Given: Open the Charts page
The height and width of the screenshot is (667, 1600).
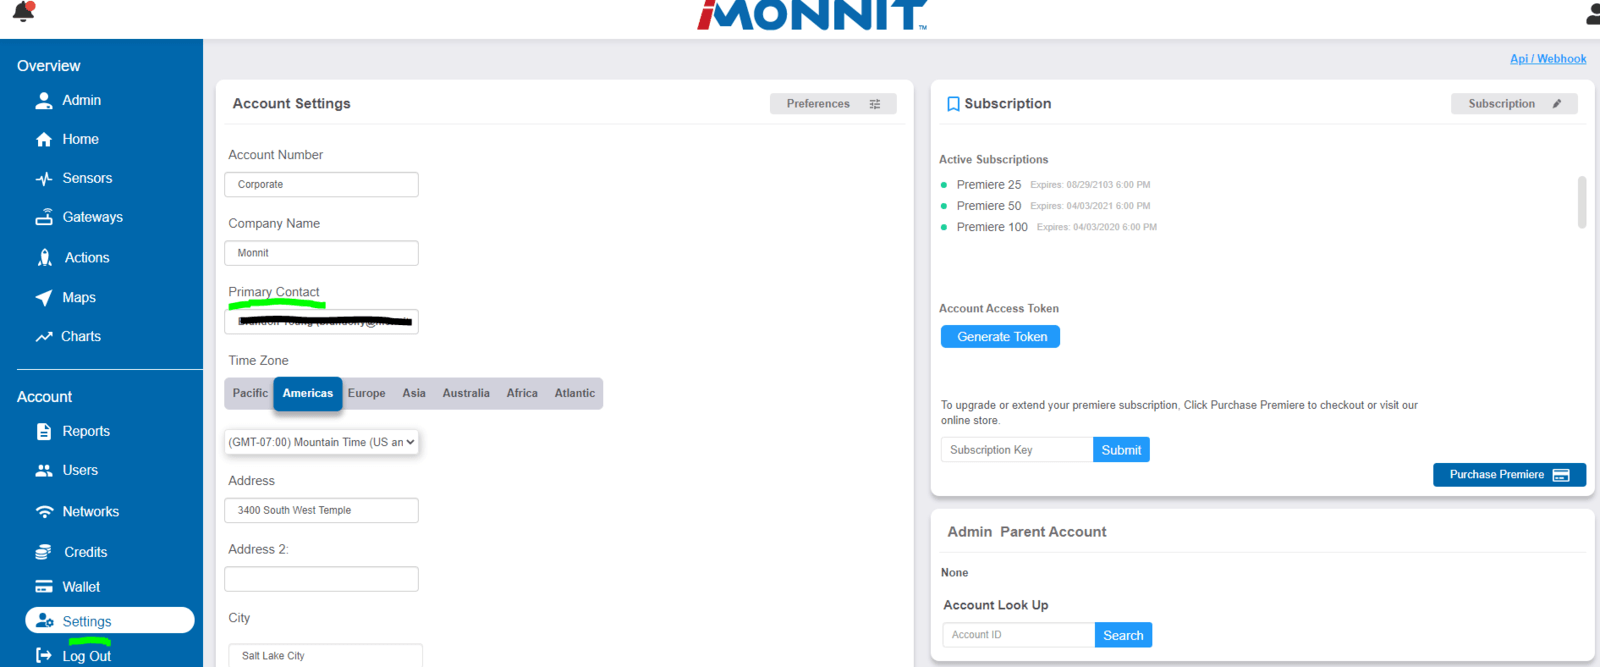Looking at the screenshot, I should (x=80, y=336).
